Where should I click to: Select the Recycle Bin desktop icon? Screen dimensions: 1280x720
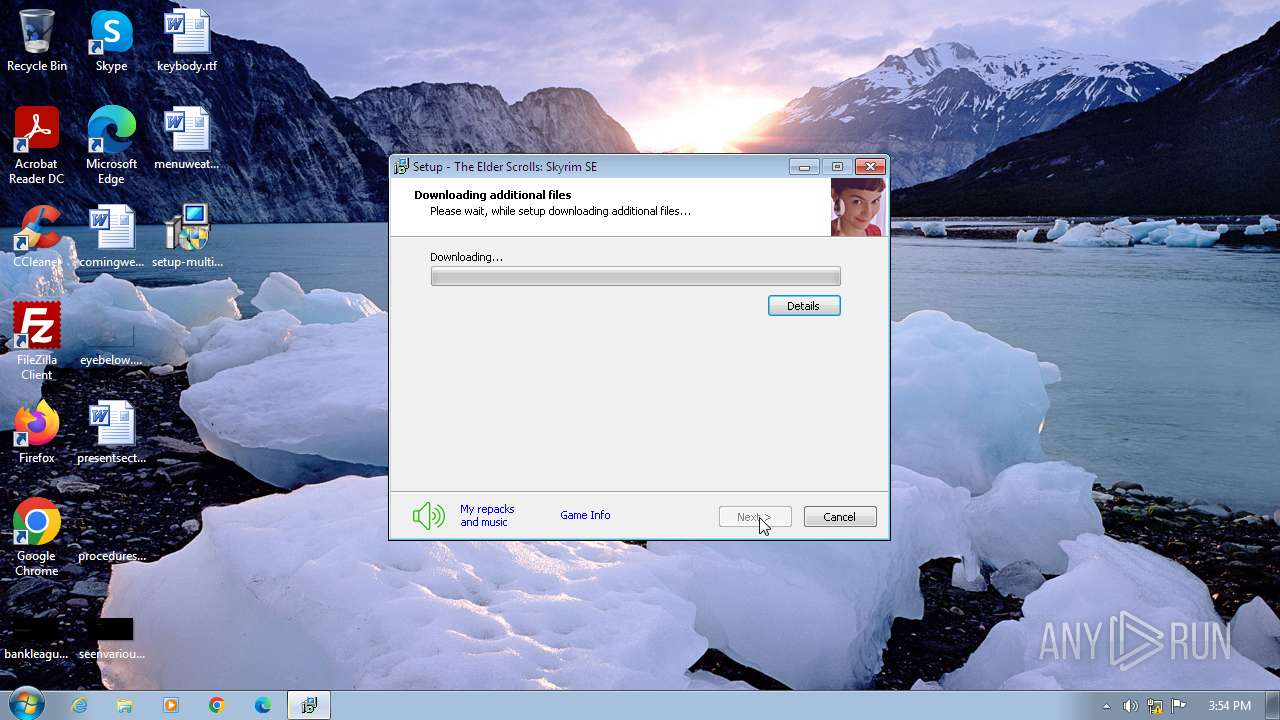point(37,41)
